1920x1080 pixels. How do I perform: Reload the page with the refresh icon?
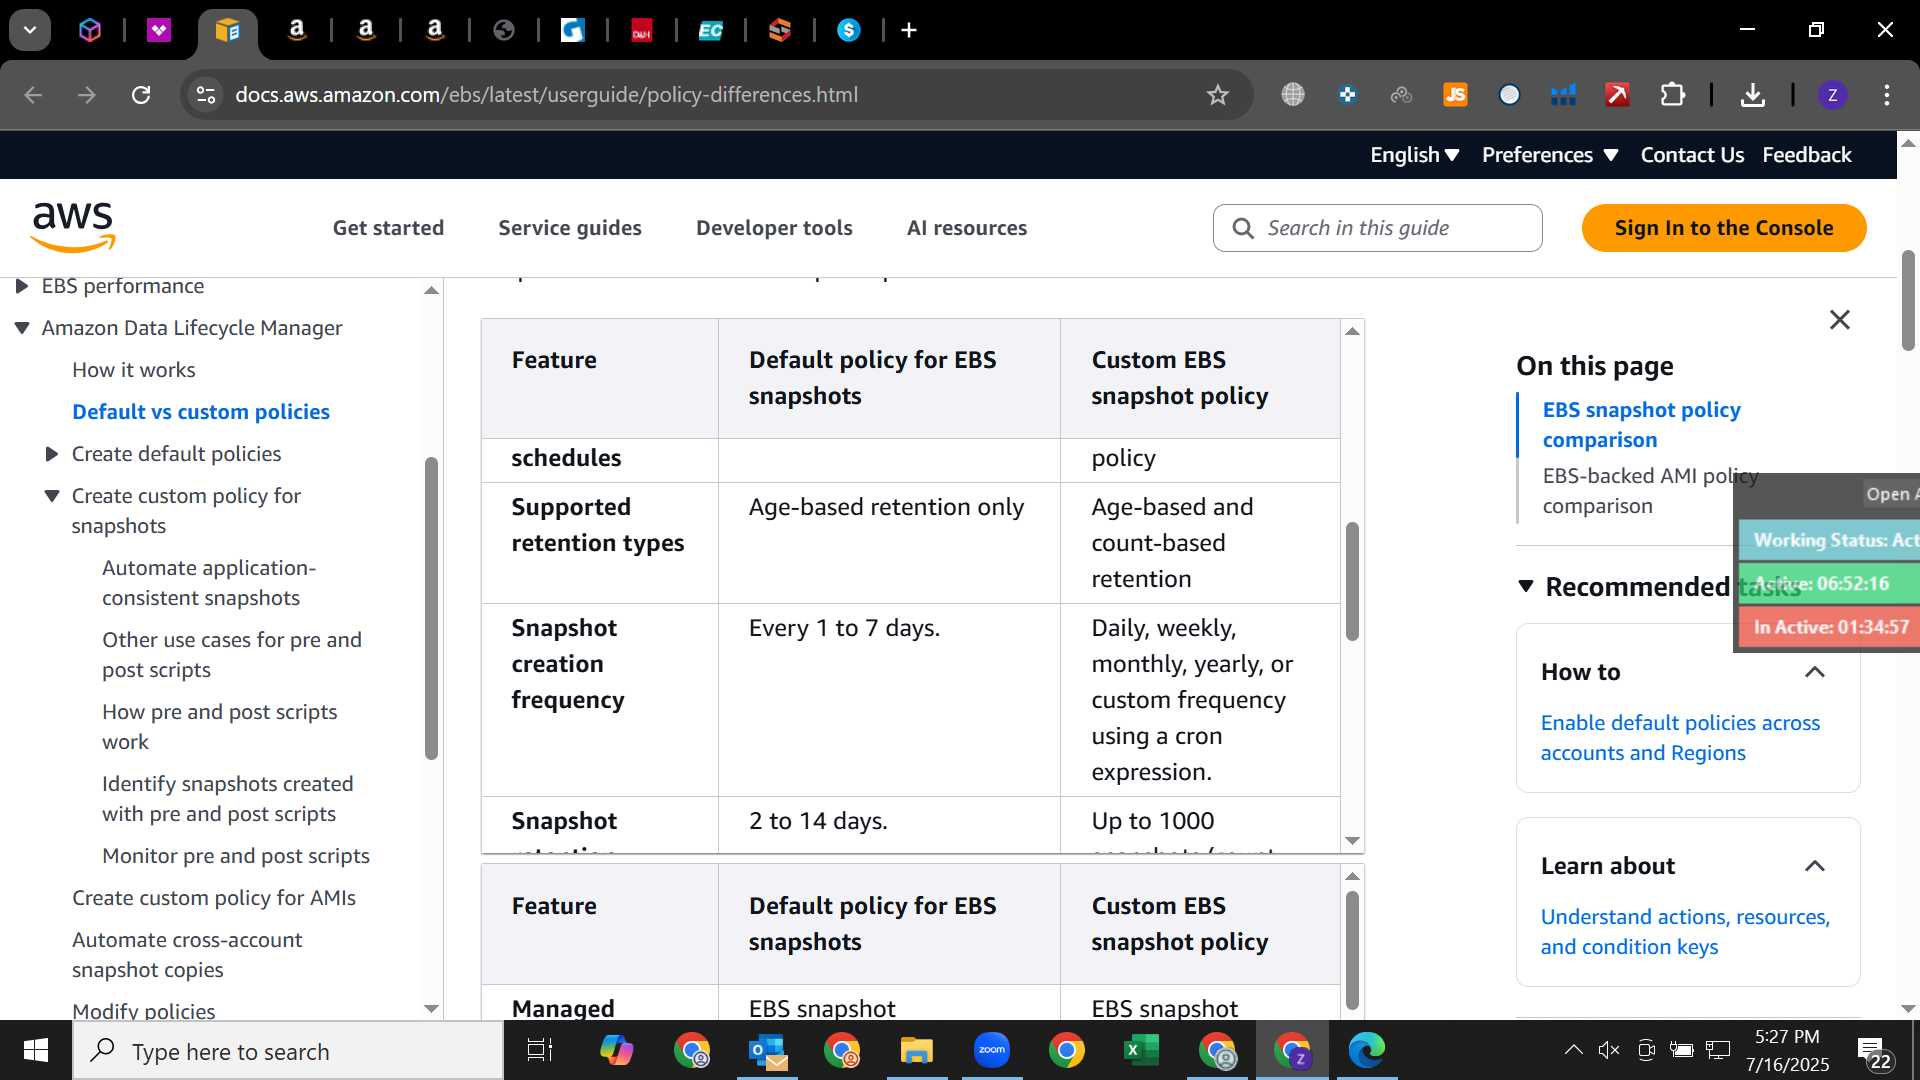pyautogui.click(x=141, y=95)
